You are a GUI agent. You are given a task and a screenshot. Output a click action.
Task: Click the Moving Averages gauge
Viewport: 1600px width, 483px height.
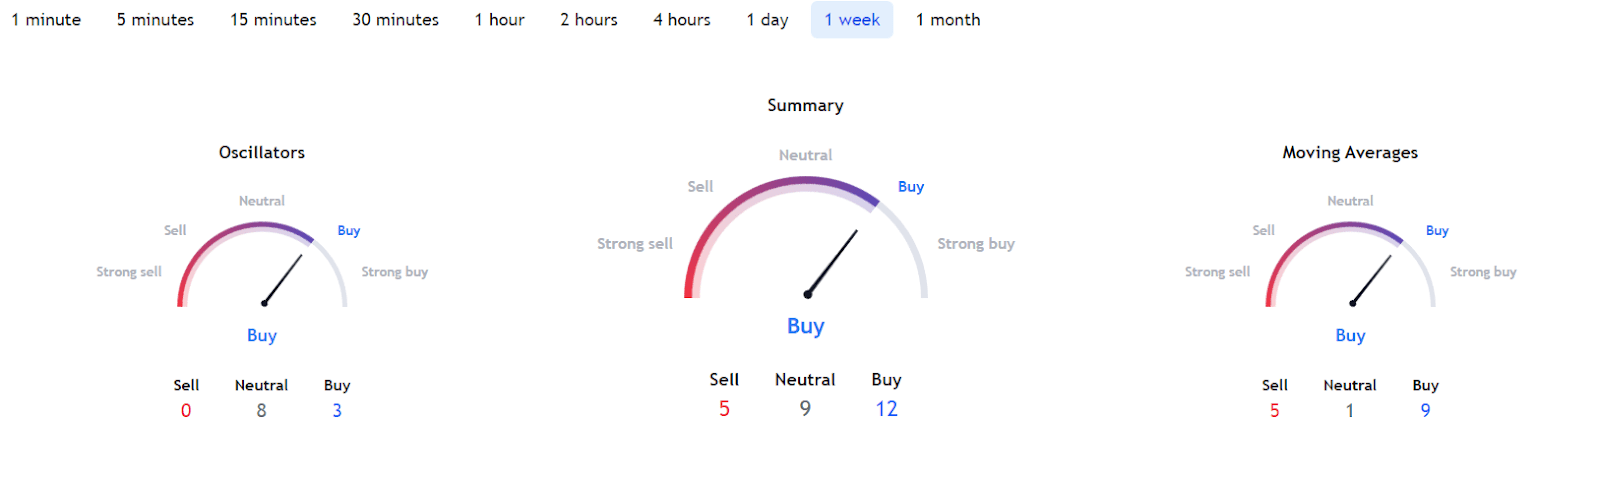(1350, 265)
